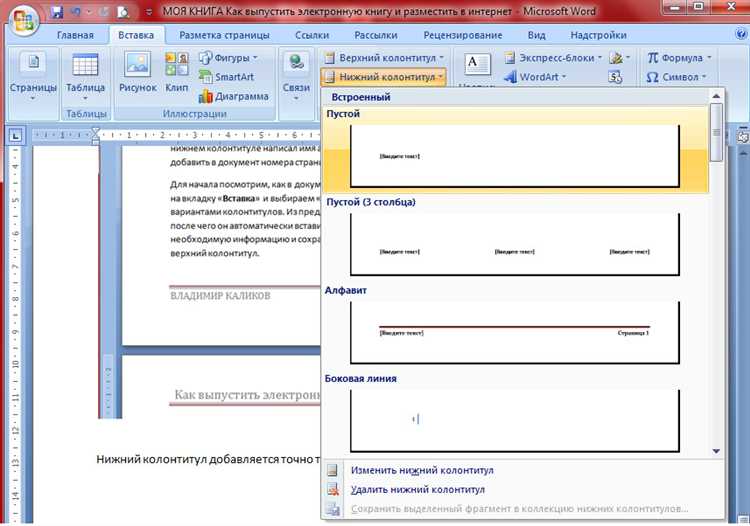Expand the Формула dropdown arrow
Viewport: 750px width, 526px height.
click(709, 58)
